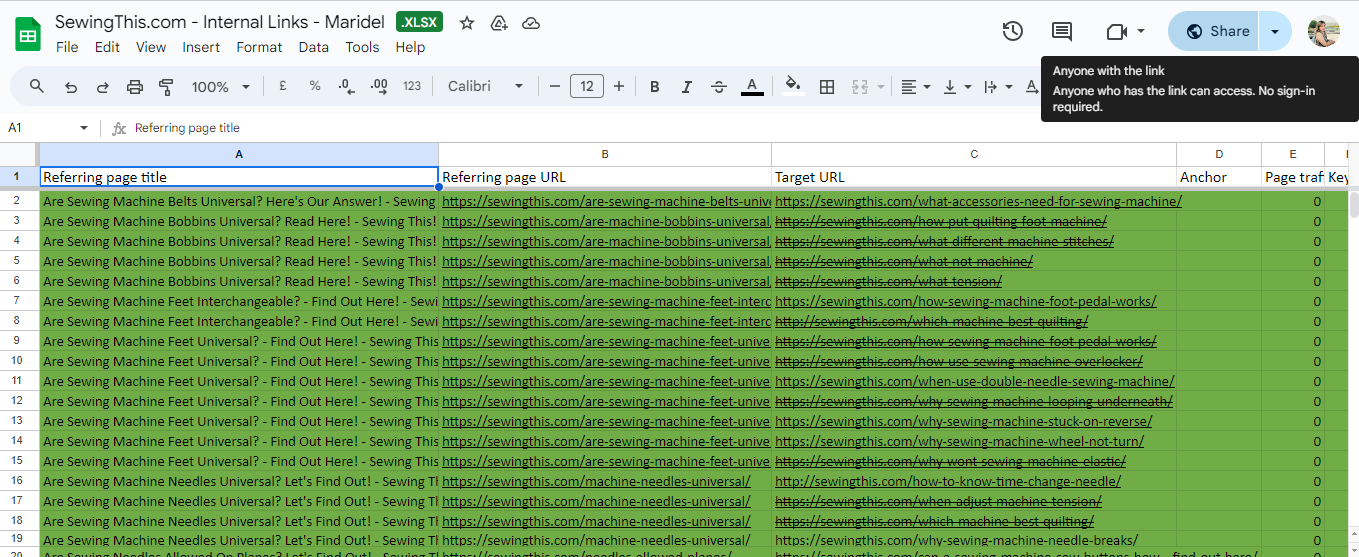
Task: Format cell as percent
Action: pyautogui.click(x=315, y=87)
